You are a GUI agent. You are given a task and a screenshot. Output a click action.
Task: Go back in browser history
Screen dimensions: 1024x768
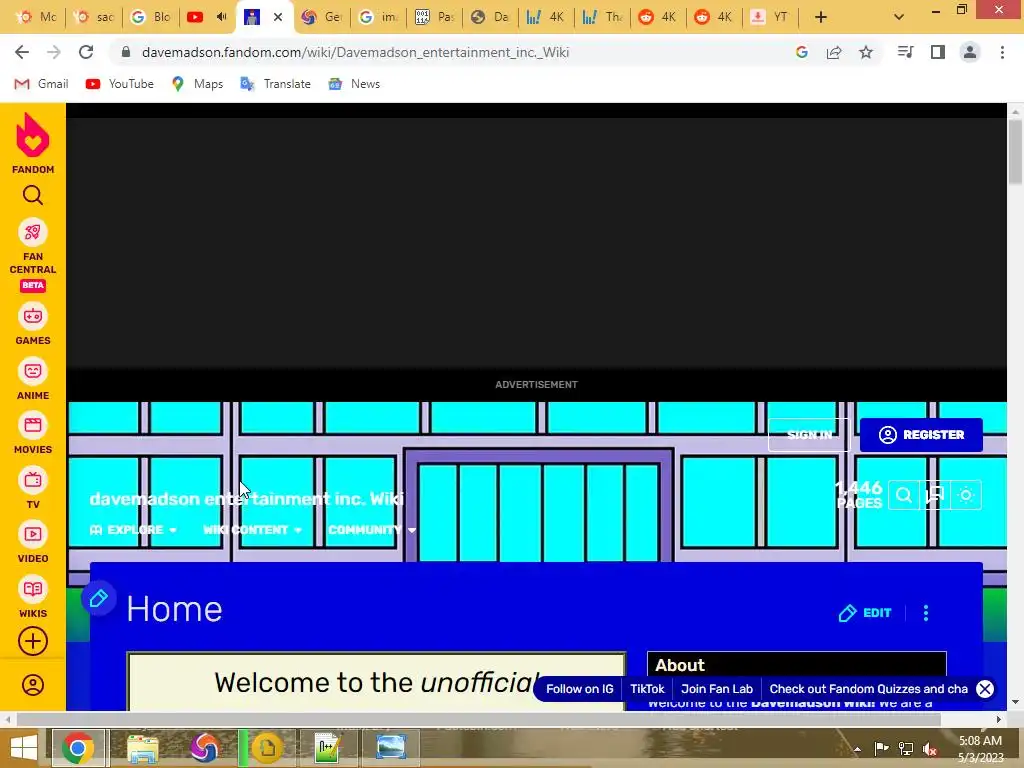[22, 52]
